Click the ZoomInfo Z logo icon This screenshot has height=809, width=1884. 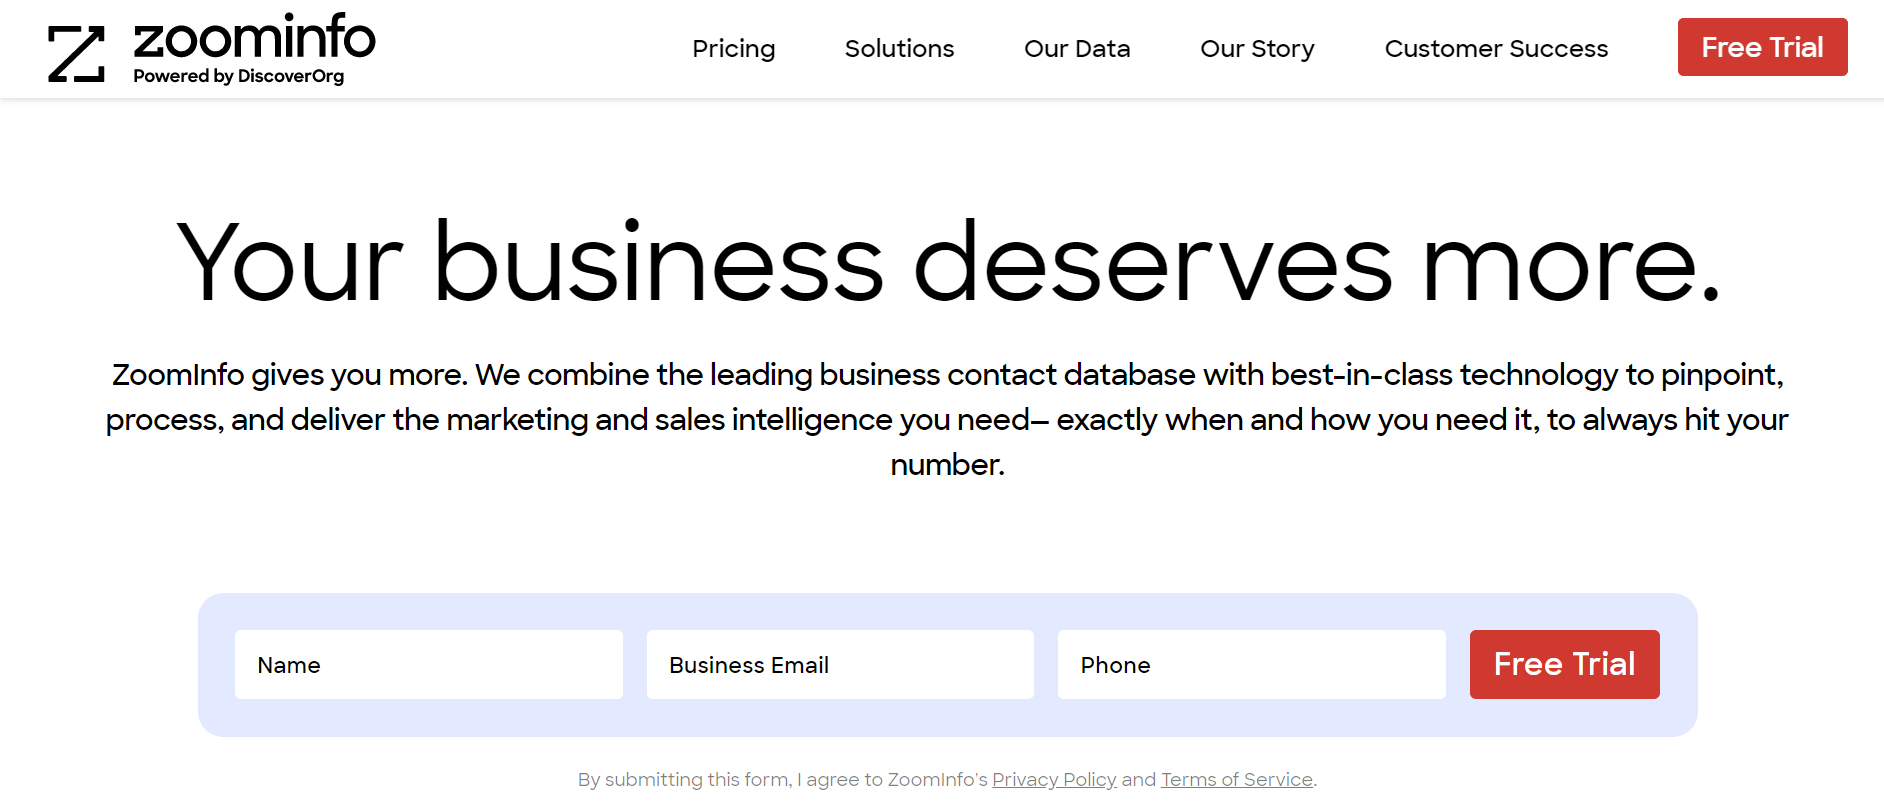click(x=76, y=53)
